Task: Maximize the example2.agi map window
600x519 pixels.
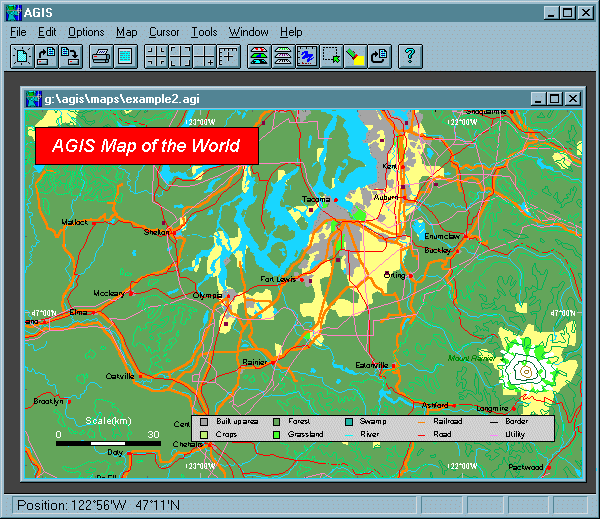Action: [x=554, y=99]
